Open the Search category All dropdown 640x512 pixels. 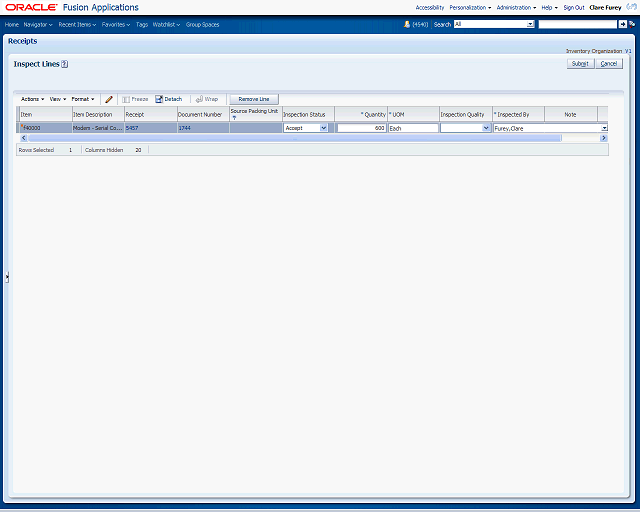[x=529, y=24]
